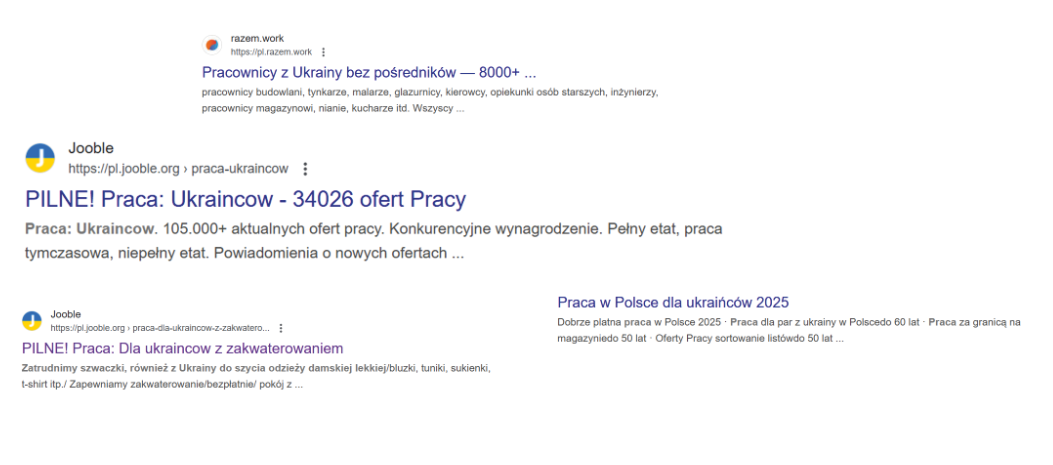Open the three-dot menu beside pl.razem.work URL
Screen dimensions: 1053x465
click(x=324, y=52)
